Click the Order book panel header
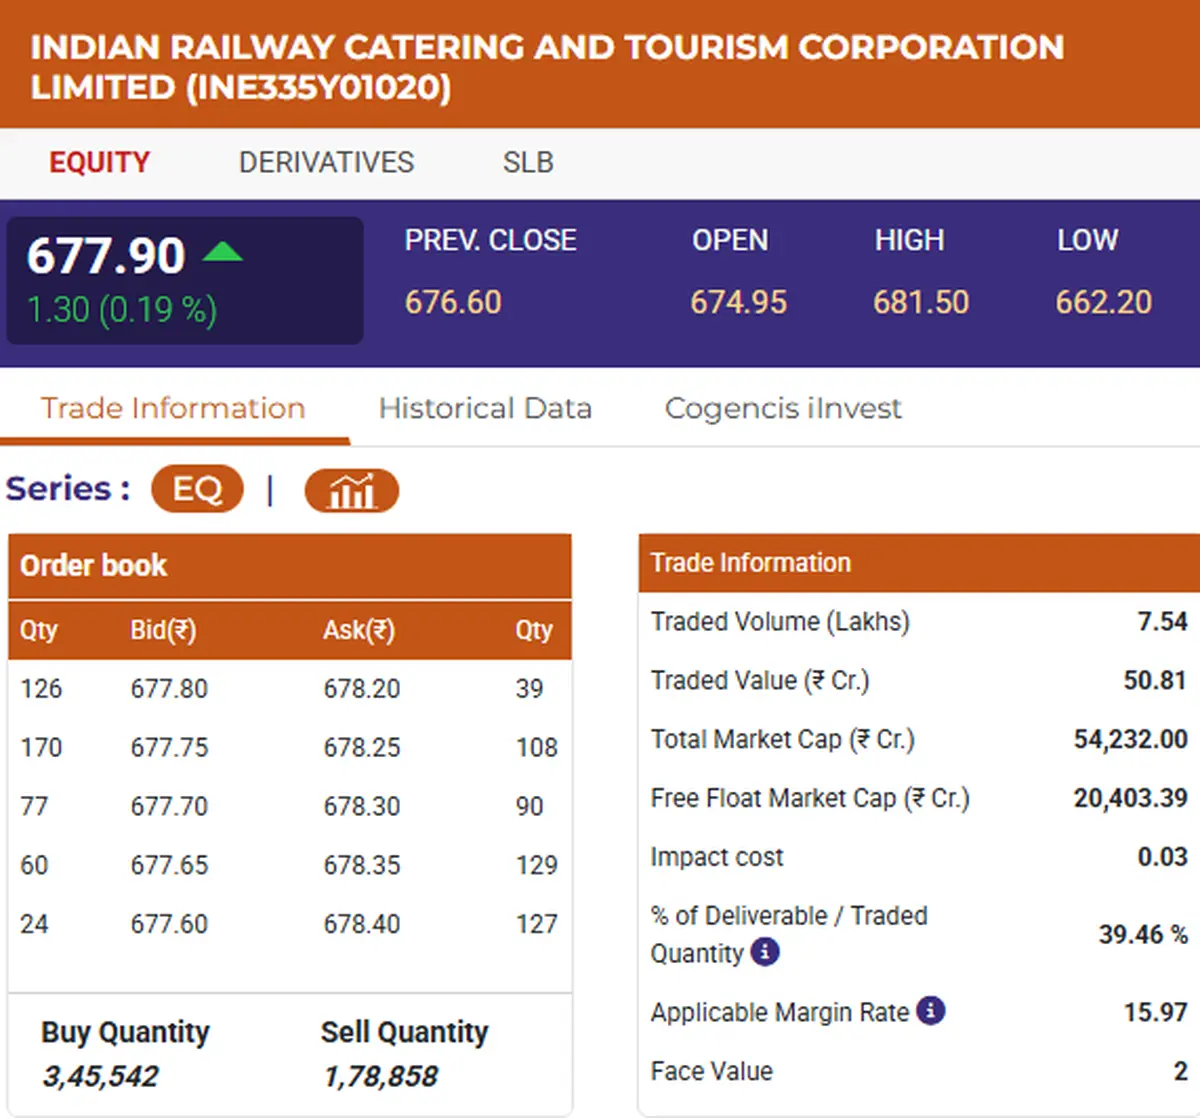The height and width of the screenshot is (1118, 1200). click(92, 566)
